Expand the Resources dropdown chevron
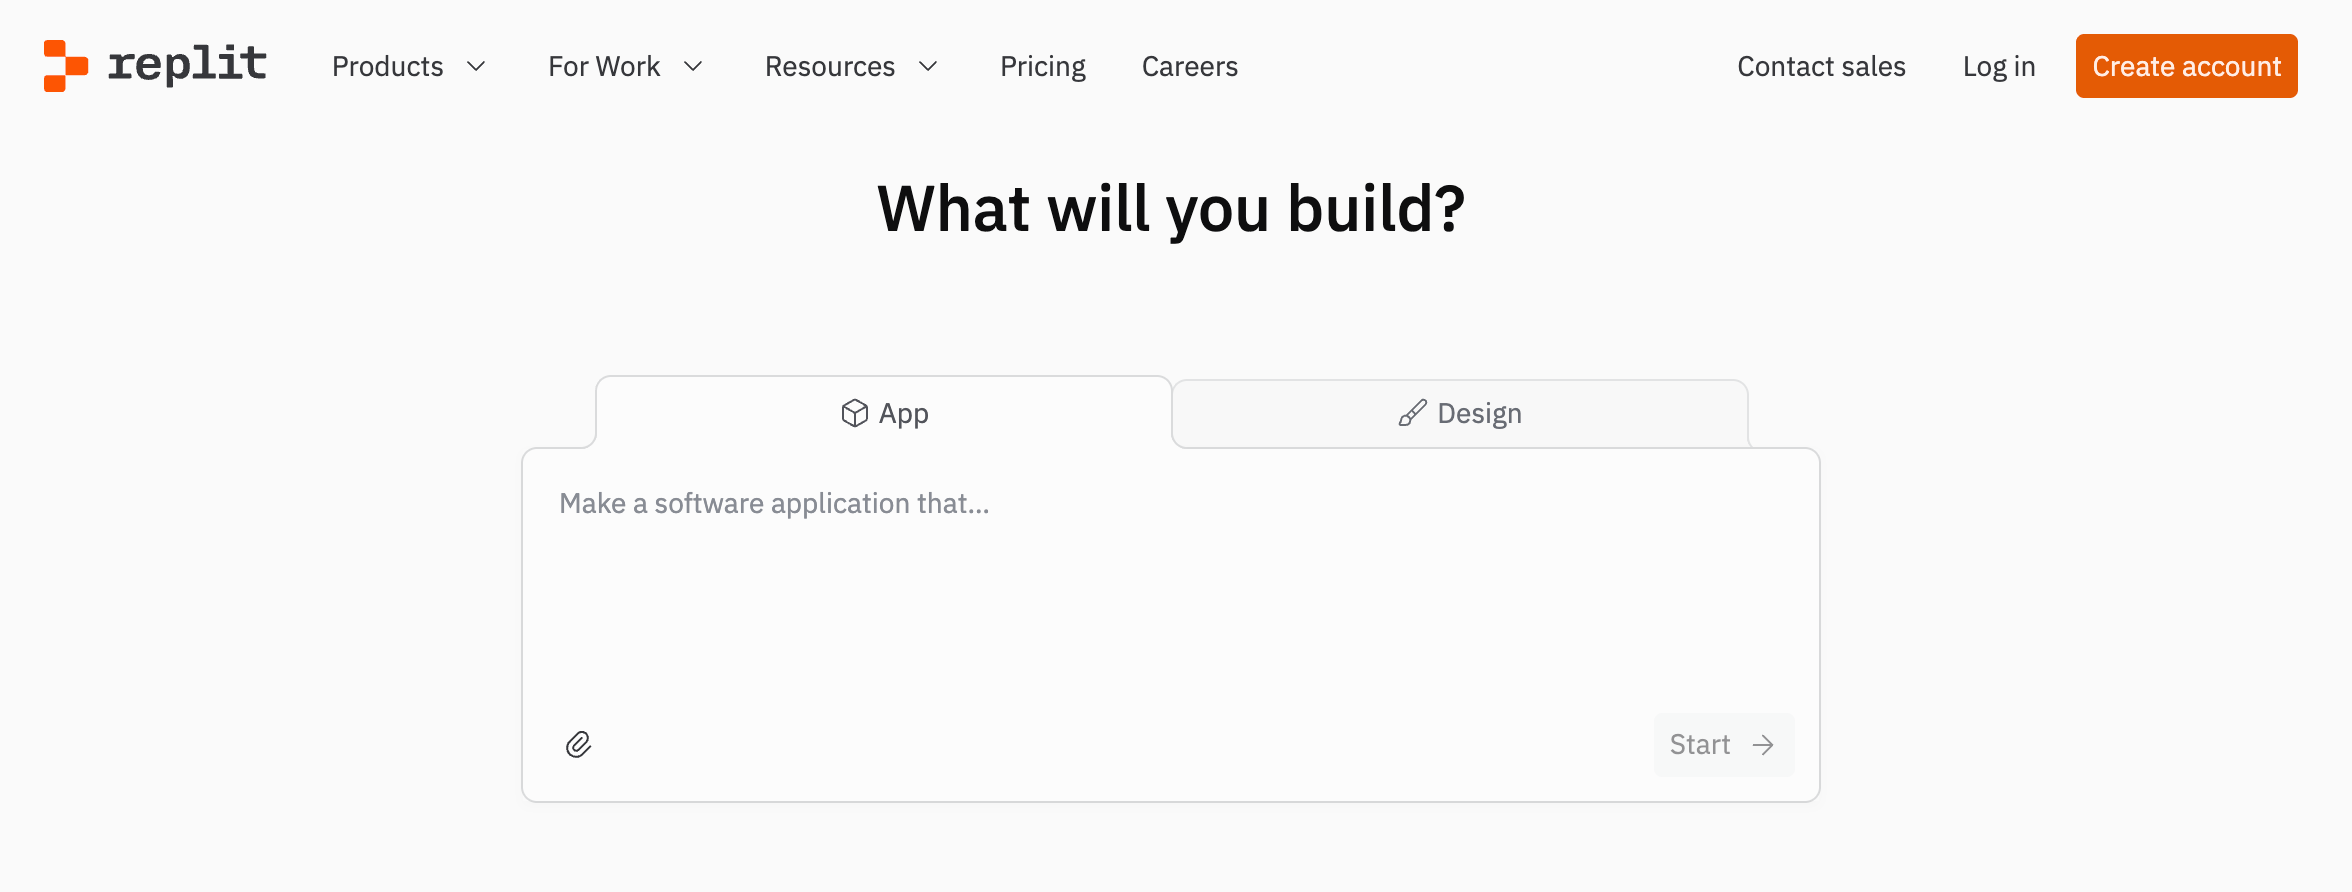Viewport: 2352px width, 892px height. point(928,66)
